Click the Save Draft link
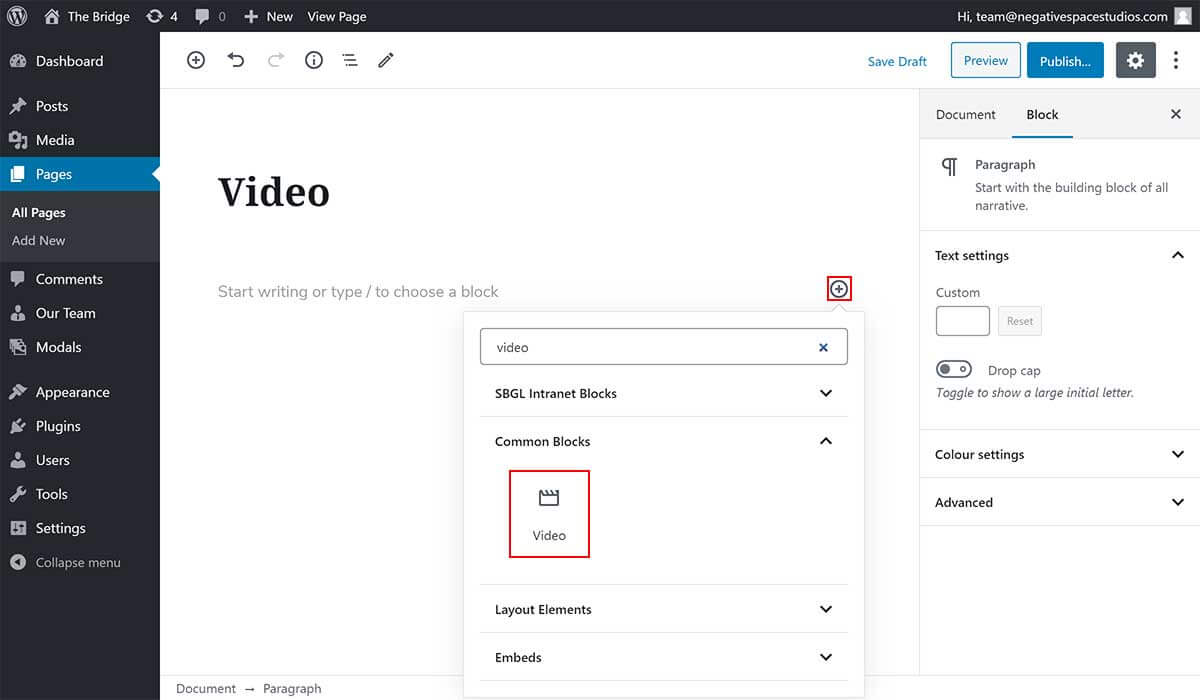The height and width of the screenshot is (700, 1200). [x=896, y=61]
